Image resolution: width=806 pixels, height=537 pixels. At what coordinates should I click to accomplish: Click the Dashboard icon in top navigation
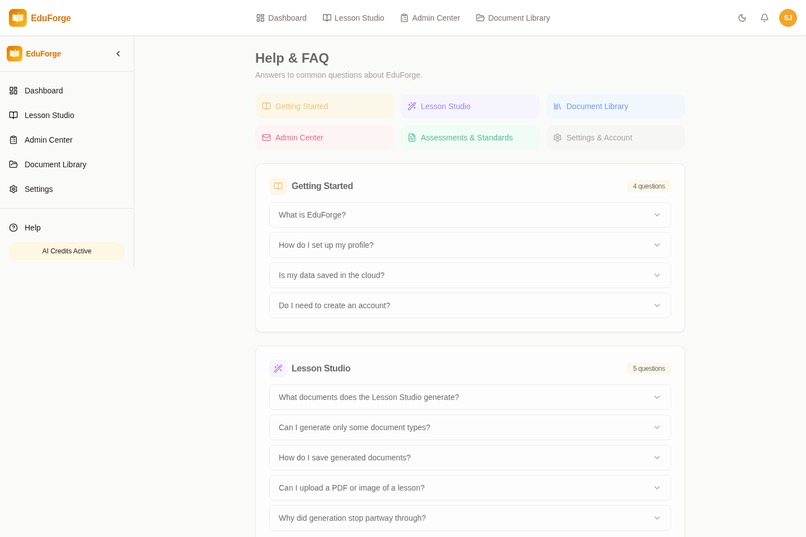pyautogui.click(x=260, y=18)
